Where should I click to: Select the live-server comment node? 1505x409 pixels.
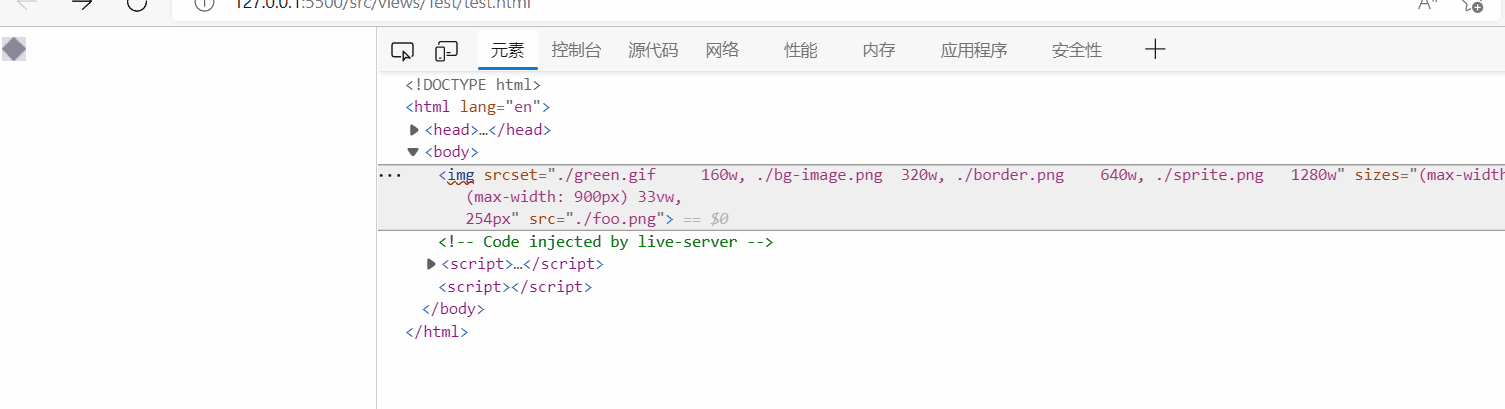tap(606, 242)
